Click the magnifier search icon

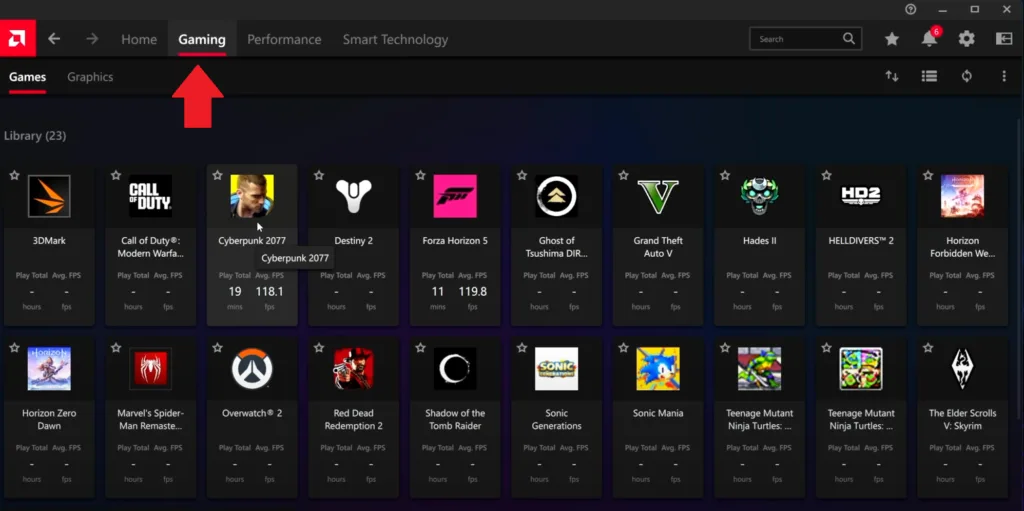[x=848, y=39]
